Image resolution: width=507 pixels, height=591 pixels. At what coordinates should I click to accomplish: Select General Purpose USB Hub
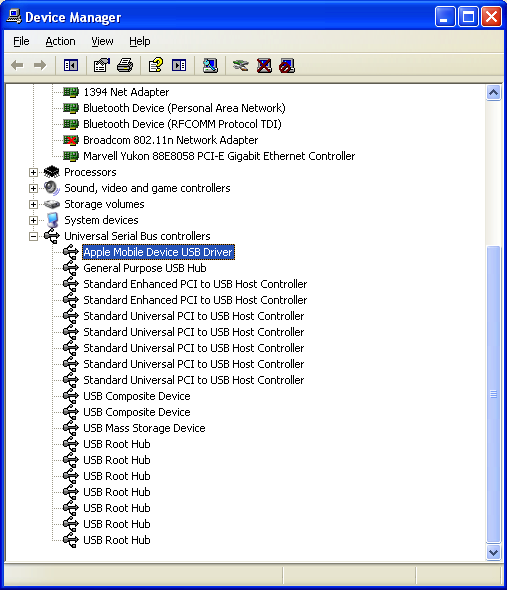pyautogui.click(x=145, y=268)
